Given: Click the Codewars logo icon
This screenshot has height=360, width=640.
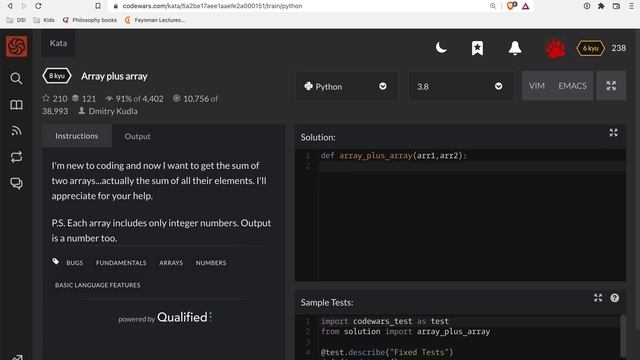Looking at the screenshot, I should click(x=17, y=46).
